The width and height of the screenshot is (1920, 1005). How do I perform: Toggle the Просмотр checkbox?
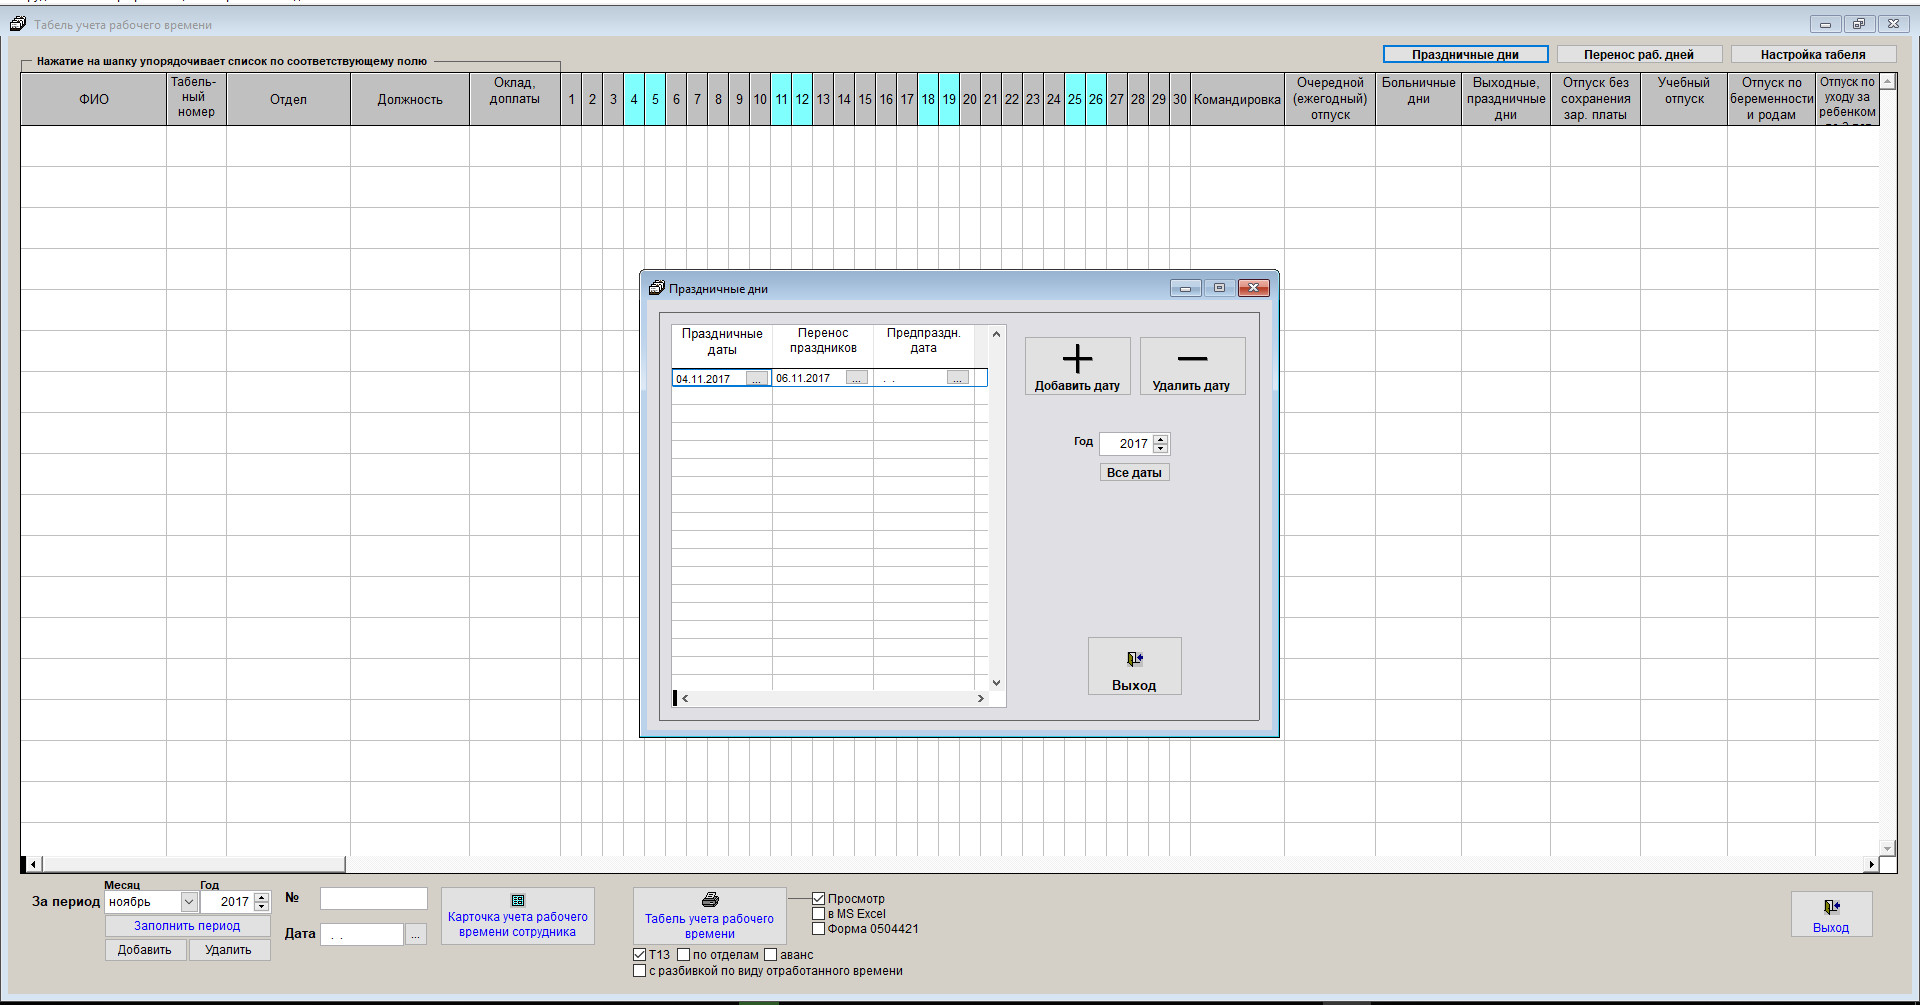(x=818, y=899)
